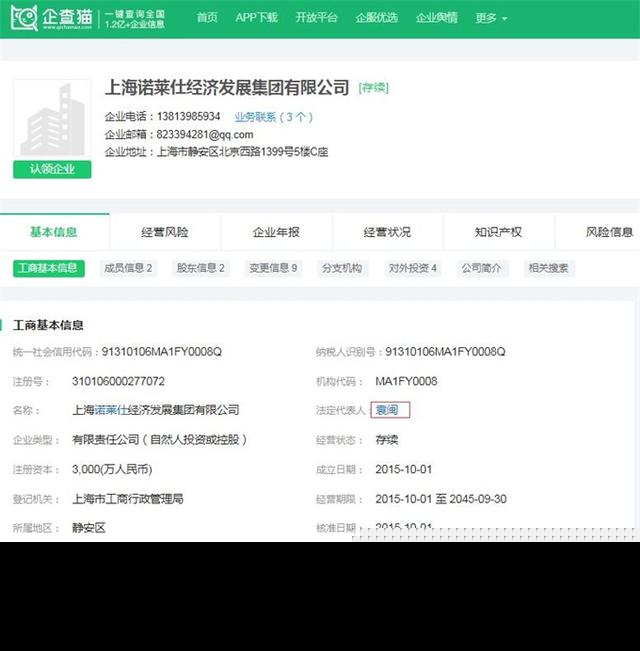Click highlighted 诺莱仕 in company name row

[111, 410]
